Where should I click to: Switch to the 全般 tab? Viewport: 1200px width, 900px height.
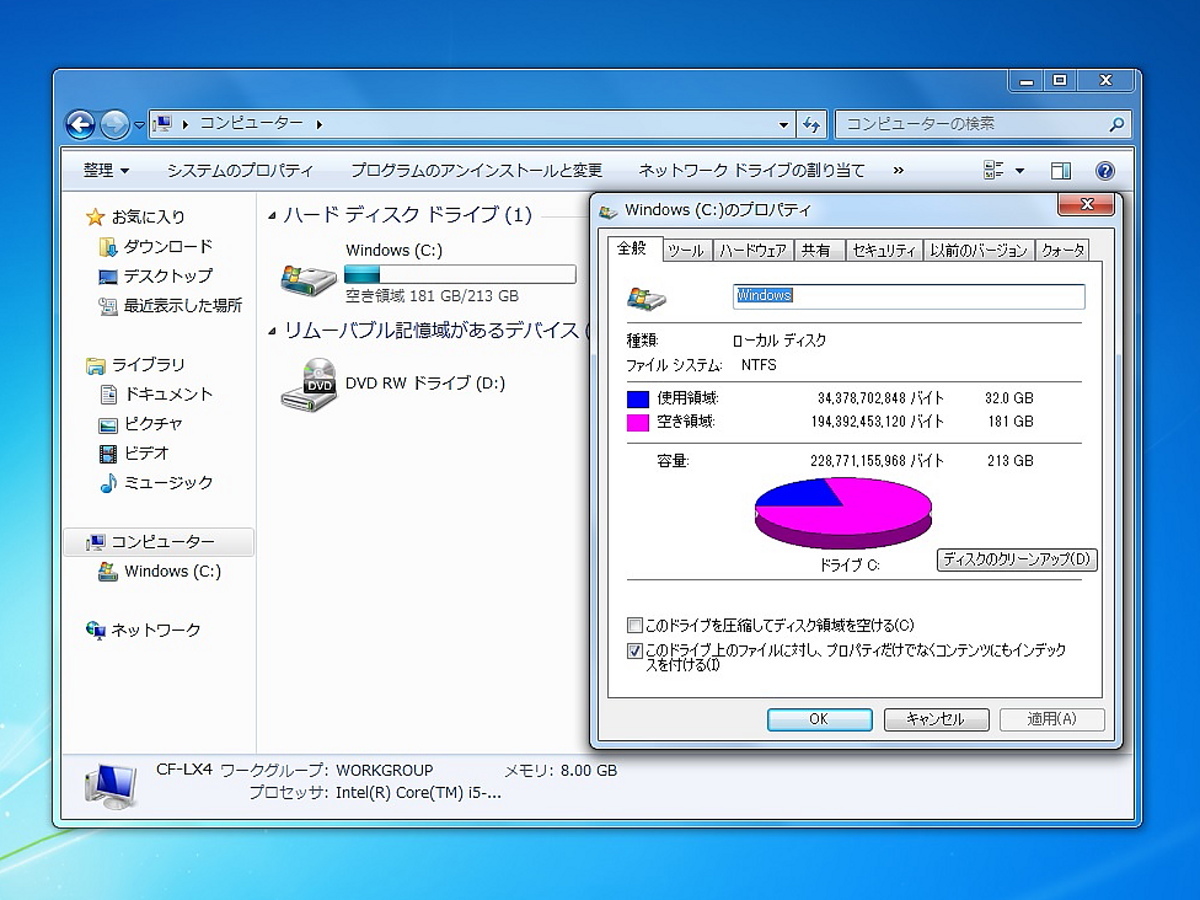point(634,249)
